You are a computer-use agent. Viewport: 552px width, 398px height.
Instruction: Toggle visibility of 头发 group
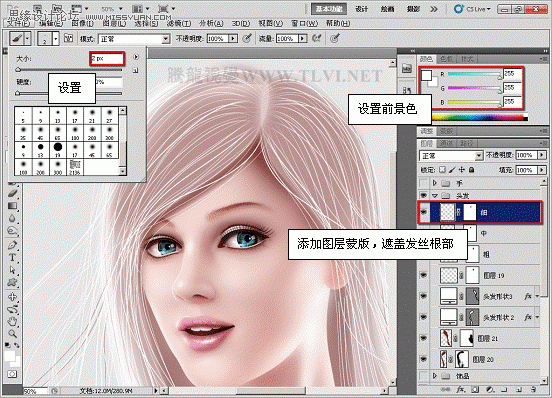click(x=424, y=195)
